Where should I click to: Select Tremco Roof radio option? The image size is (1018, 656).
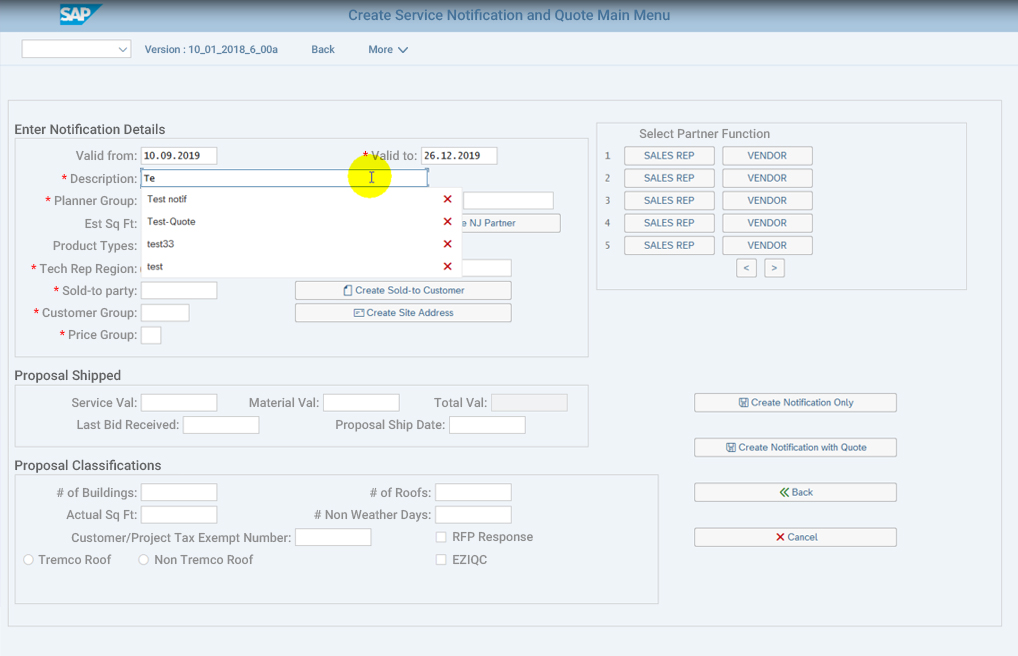[x=29, y=560]
